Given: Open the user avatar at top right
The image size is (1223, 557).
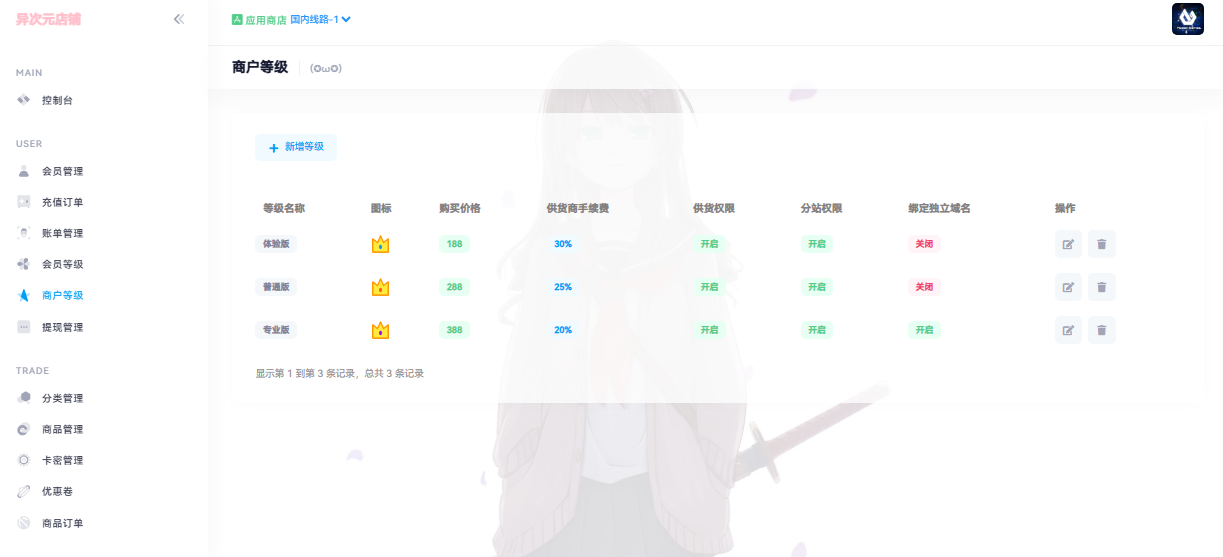Looking at the screenshot, I should [1187, 19].
